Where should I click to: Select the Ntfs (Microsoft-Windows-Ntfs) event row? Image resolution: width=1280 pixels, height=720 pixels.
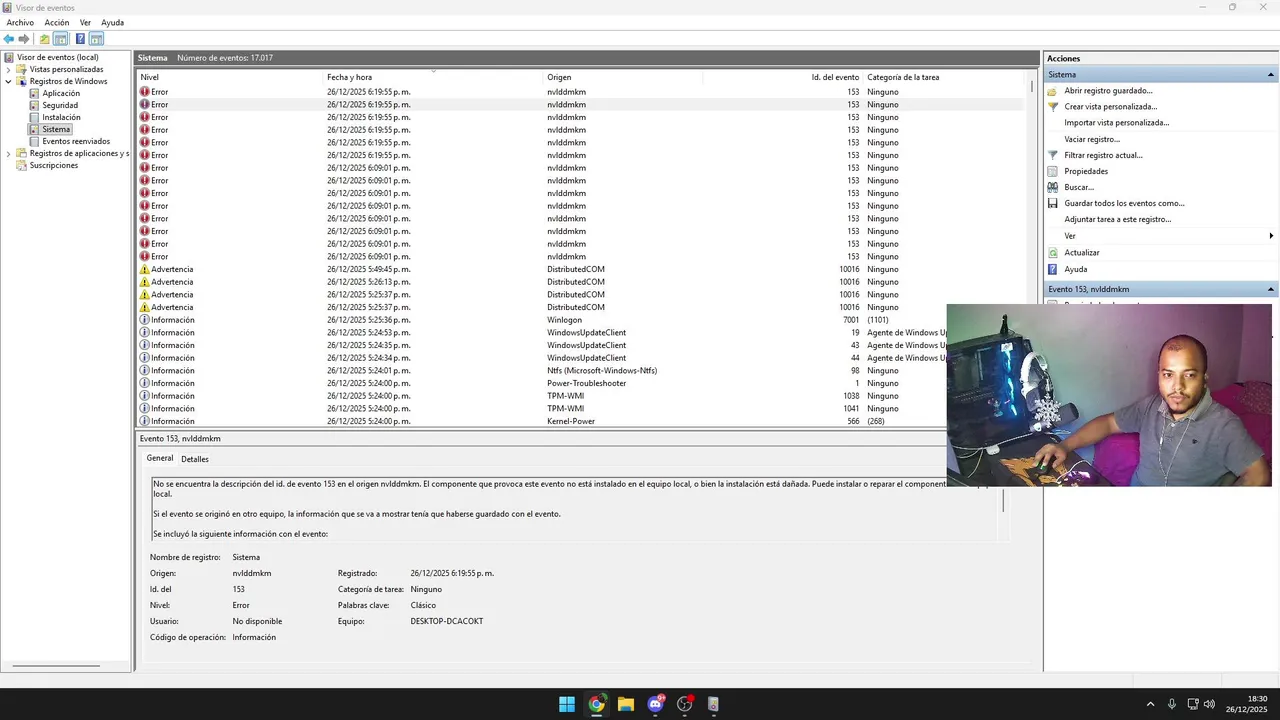[540, 370]
